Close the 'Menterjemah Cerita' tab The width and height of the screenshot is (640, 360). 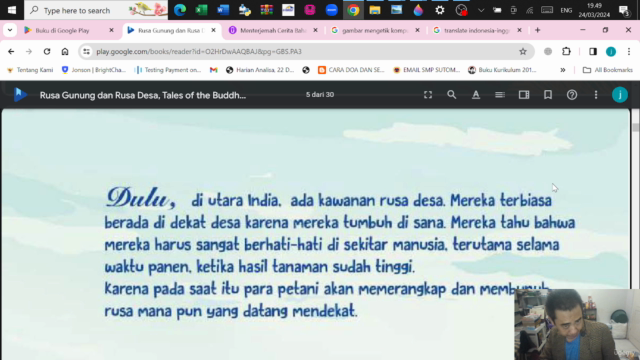point(315,30)
